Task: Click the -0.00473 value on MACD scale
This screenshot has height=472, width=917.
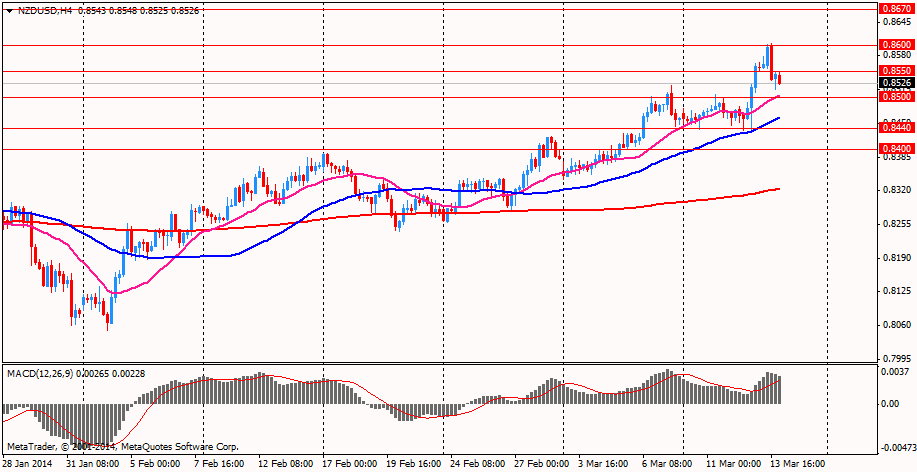Action: pyautogui.click(x=896, y=448)
